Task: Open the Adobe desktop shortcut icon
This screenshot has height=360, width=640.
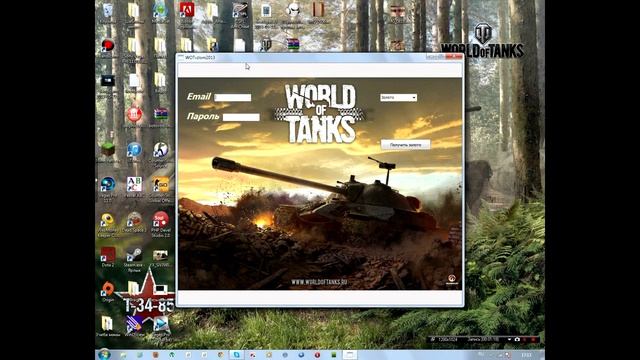Action: pyautogui.click(x=187, y=10)
